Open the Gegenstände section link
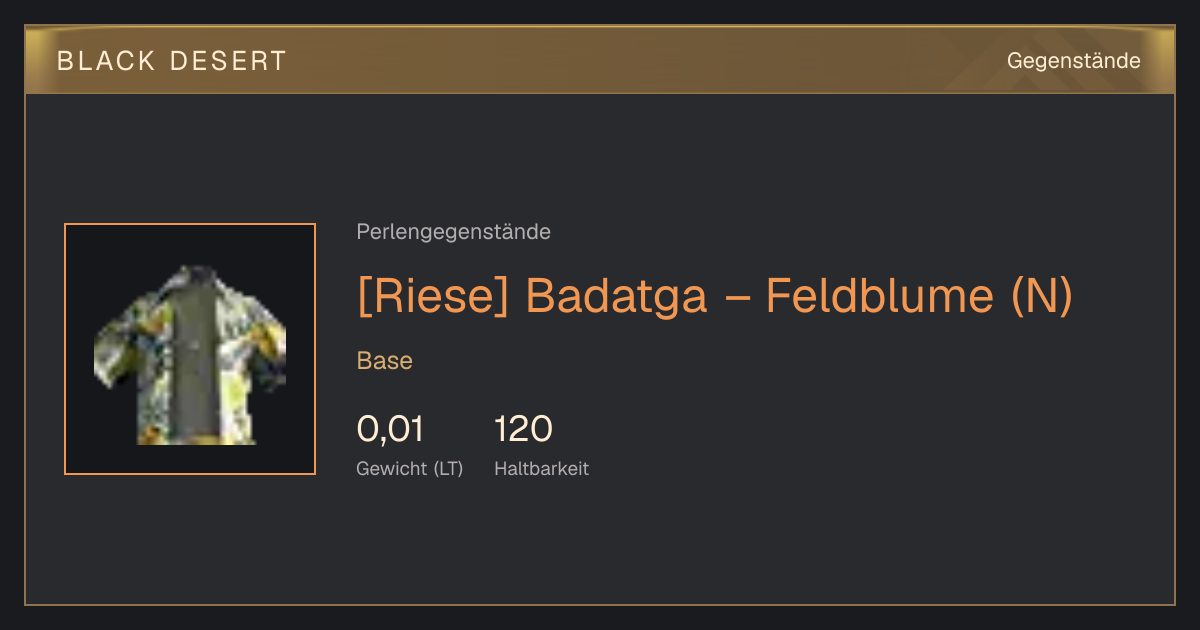This screenshot has height=630, width=1200. click(1074, 61)
